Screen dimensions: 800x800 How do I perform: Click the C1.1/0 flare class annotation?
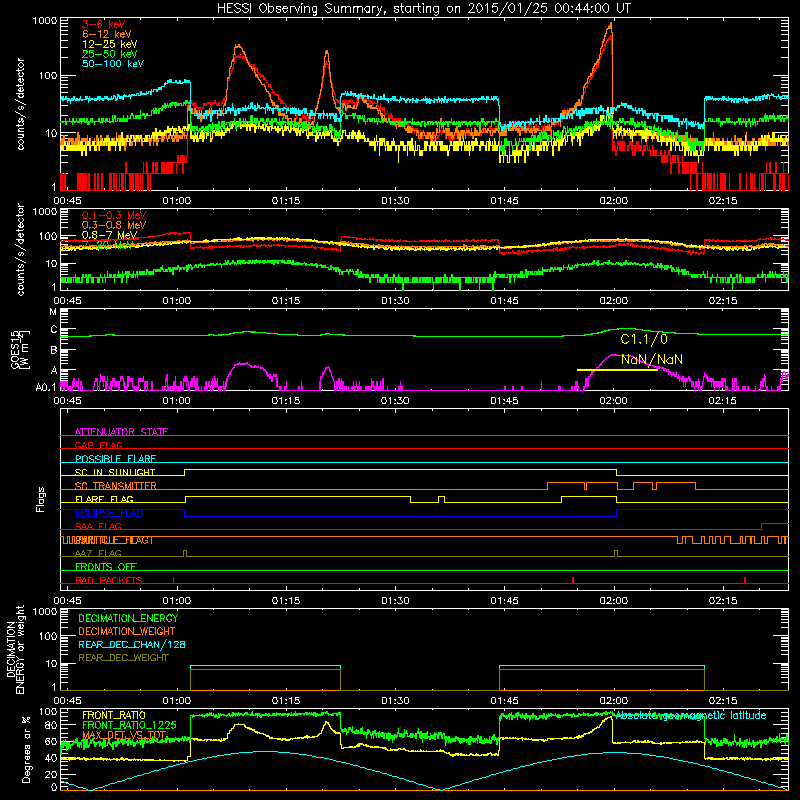click(x=644, y=339)
